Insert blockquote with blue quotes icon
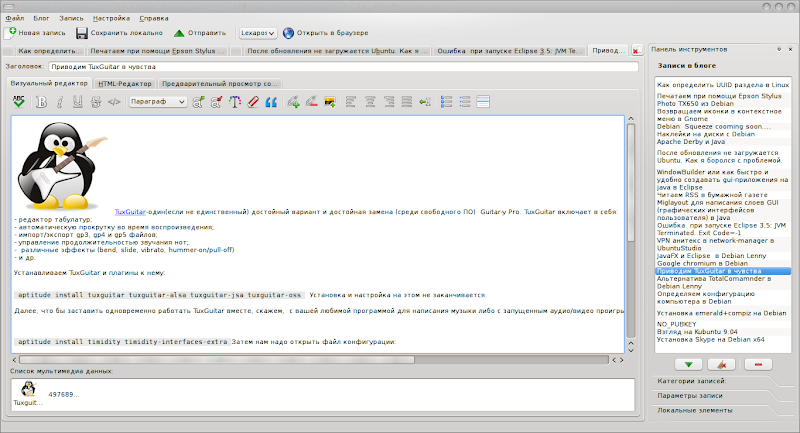 point(271,101)
